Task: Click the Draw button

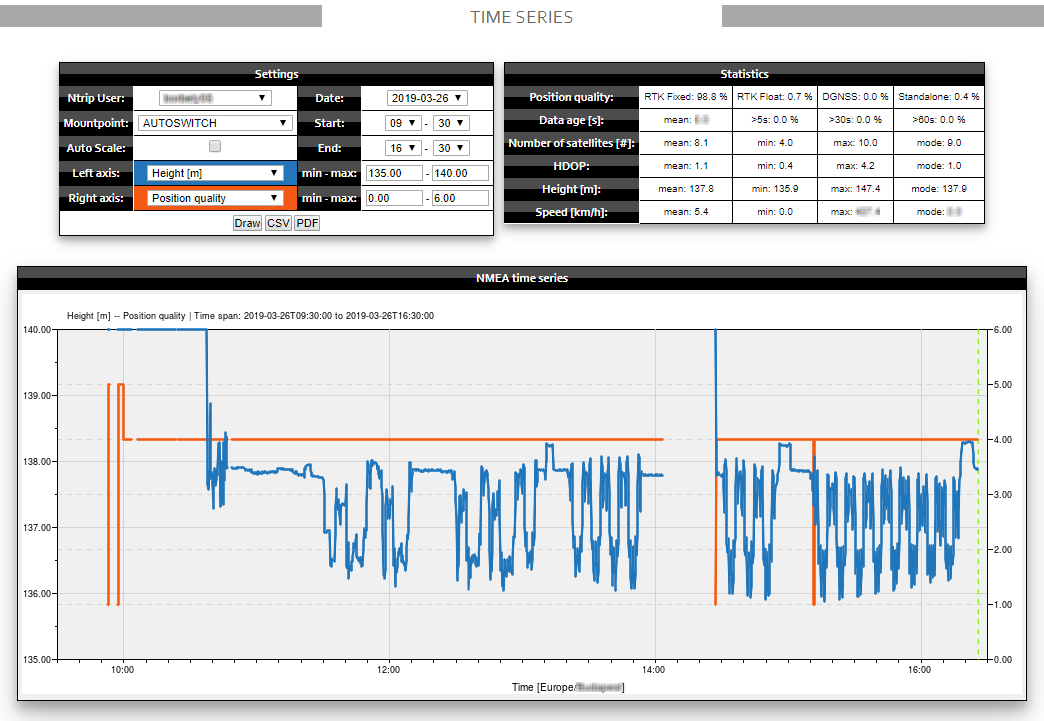Action: [247, 223]
